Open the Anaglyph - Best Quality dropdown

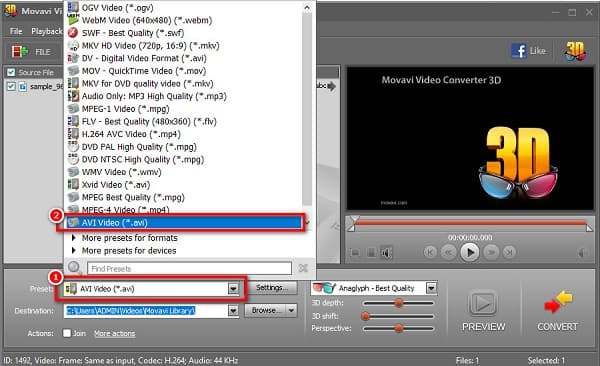431,288
